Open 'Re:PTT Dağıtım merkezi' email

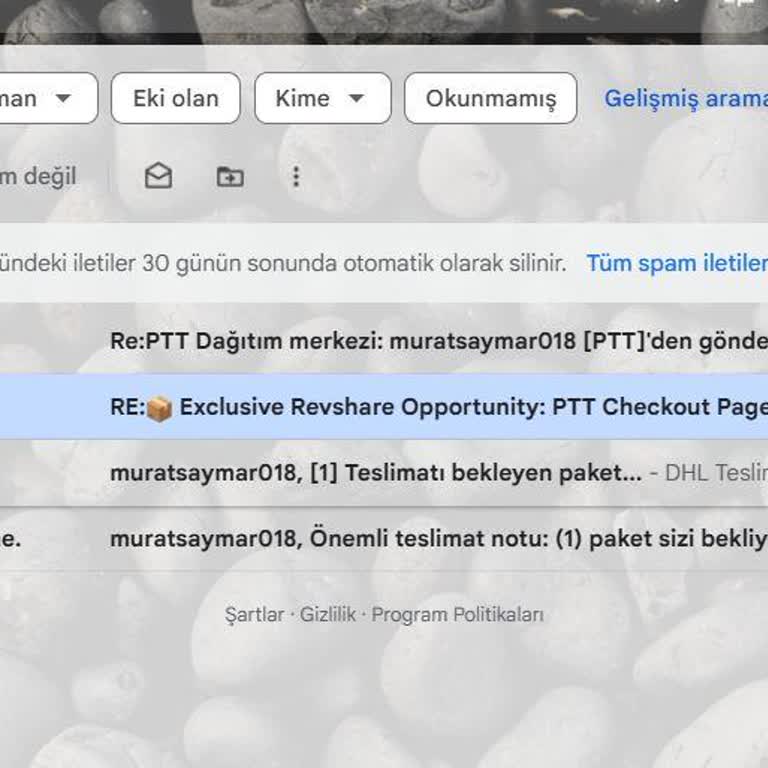[x=384, y=340]
